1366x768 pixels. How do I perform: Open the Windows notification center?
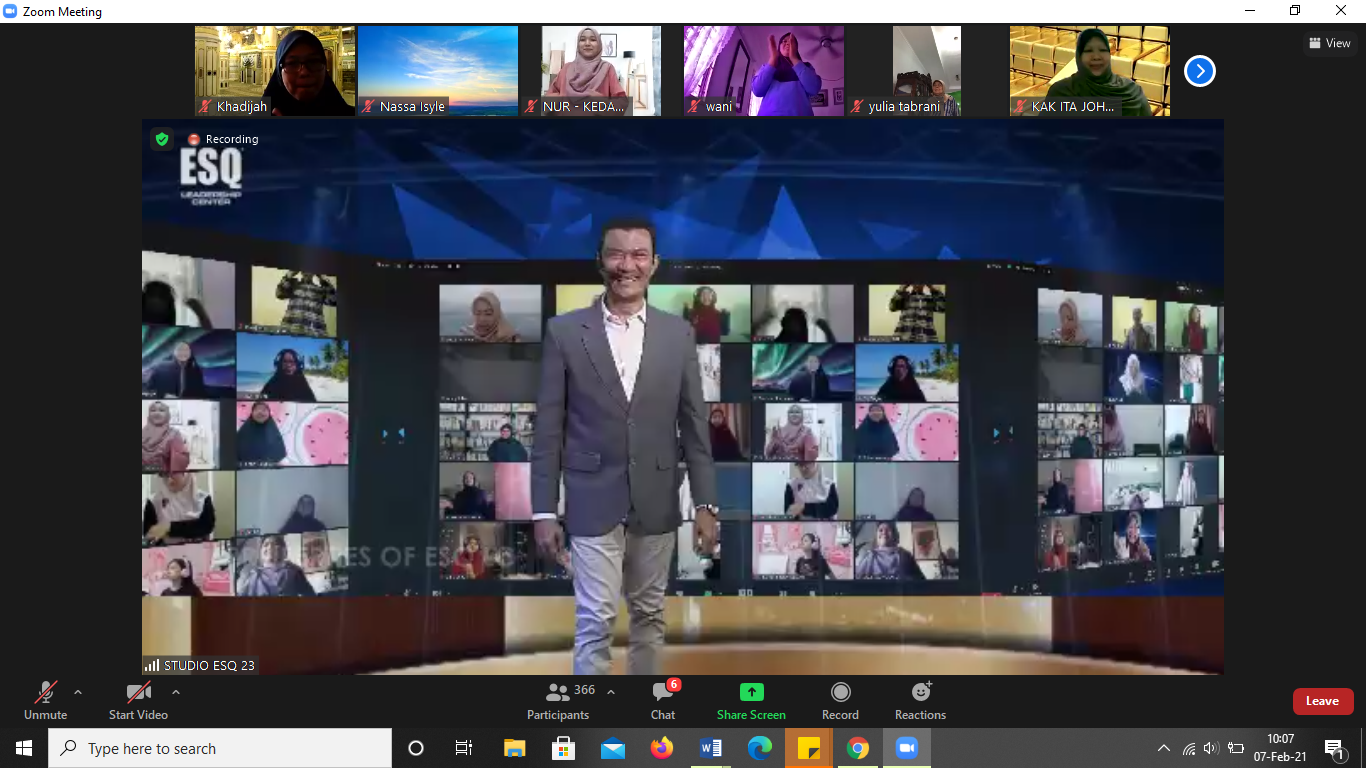click(x=1333, y=748)
